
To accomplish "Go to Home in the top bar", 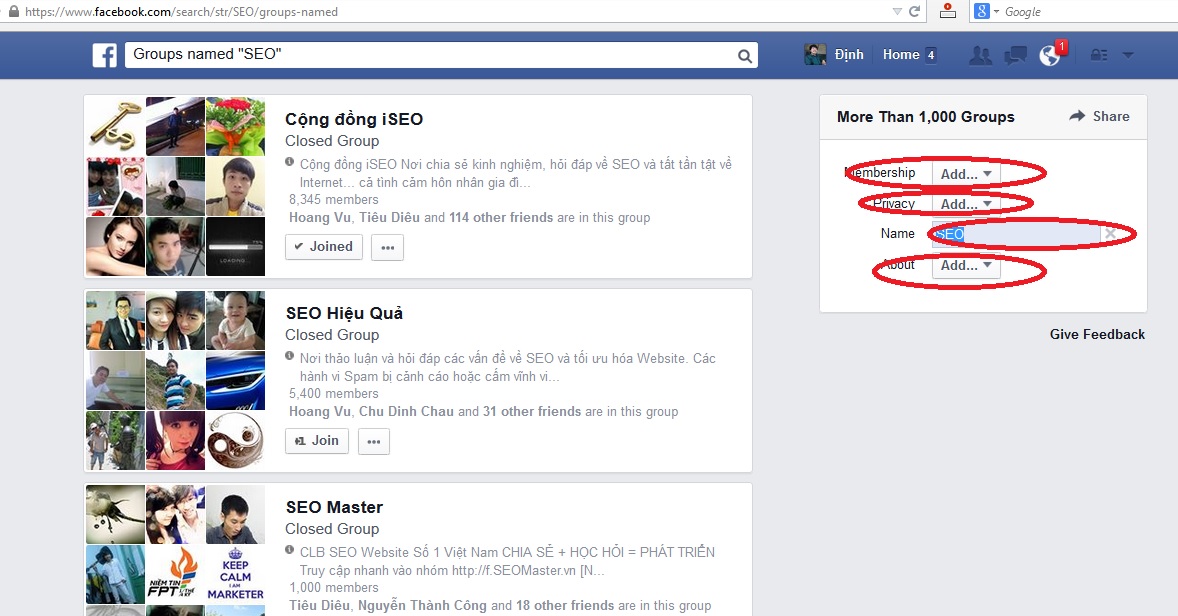I will (x=901, y=54).
